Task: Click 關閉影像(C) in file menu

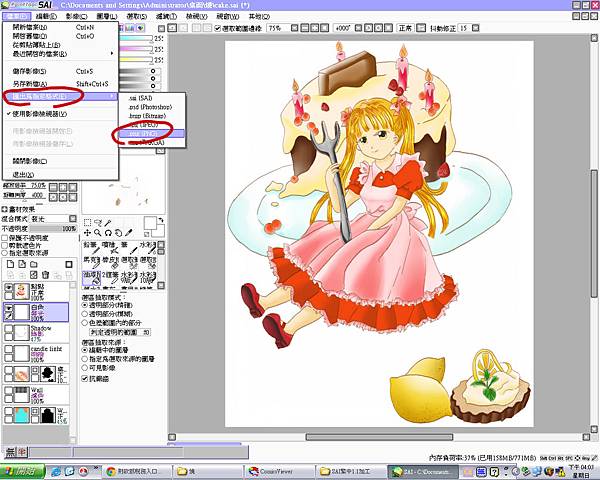Action: pos(60,161)
